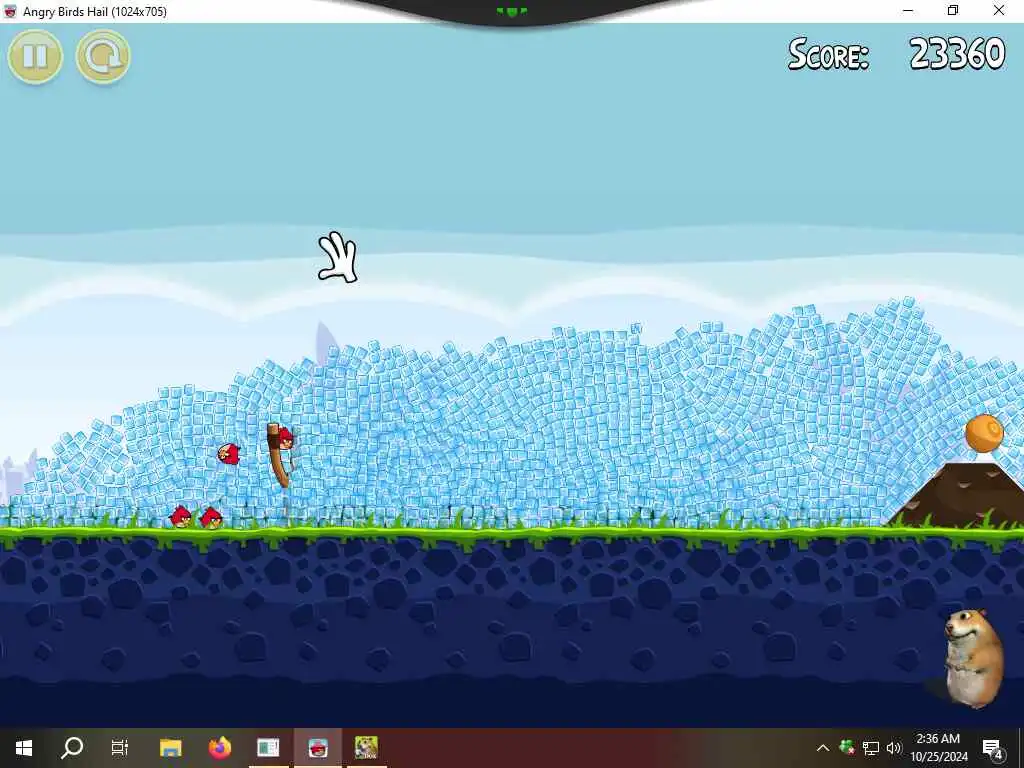Open the Windows Start menu
1024x768 pixels.
[x=24, y=748]
